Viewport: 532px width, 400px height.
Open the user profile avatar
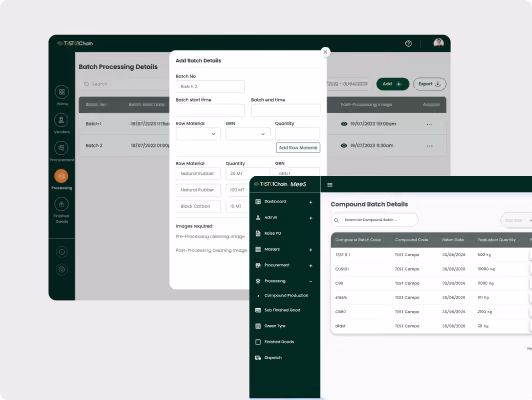click(x=439, y=43)
